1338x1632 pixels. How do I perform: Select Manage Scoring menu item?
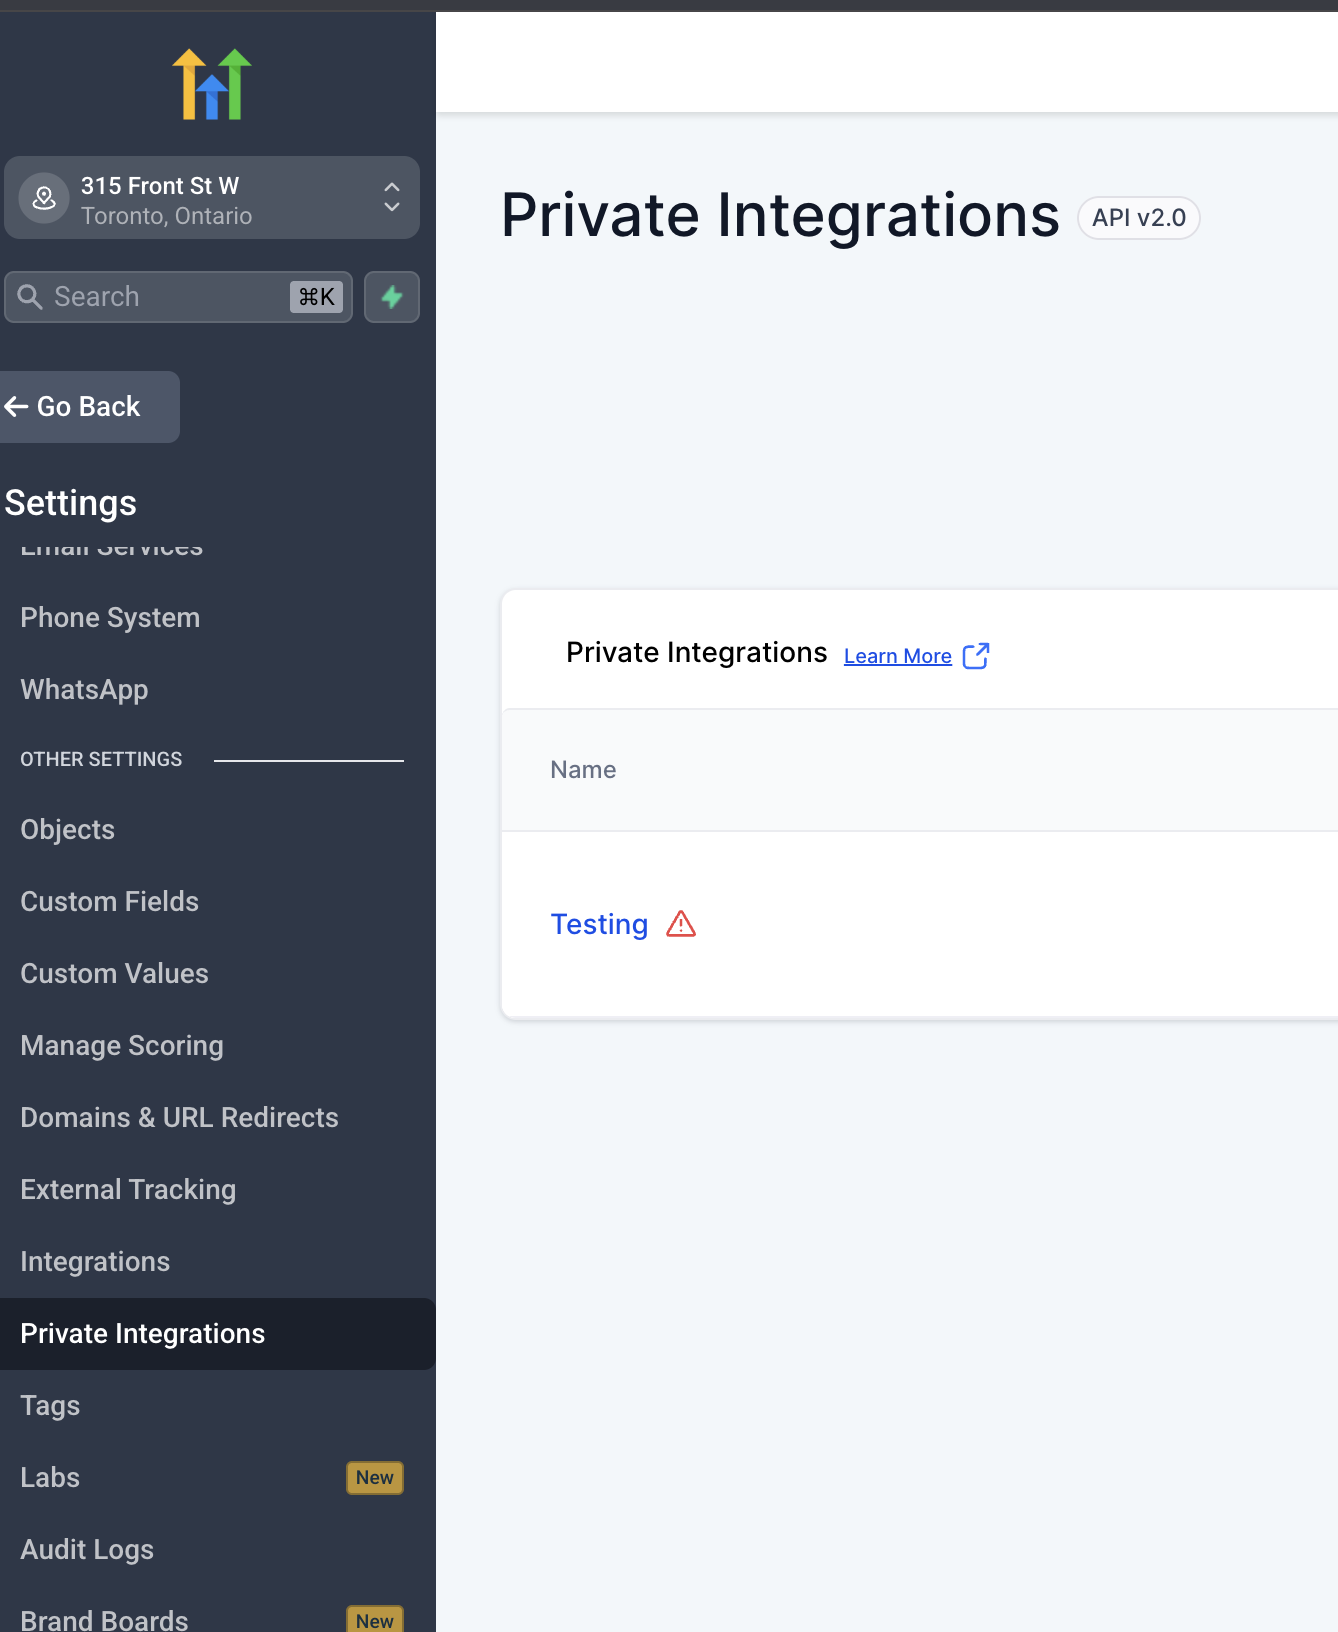point(122,1046)
